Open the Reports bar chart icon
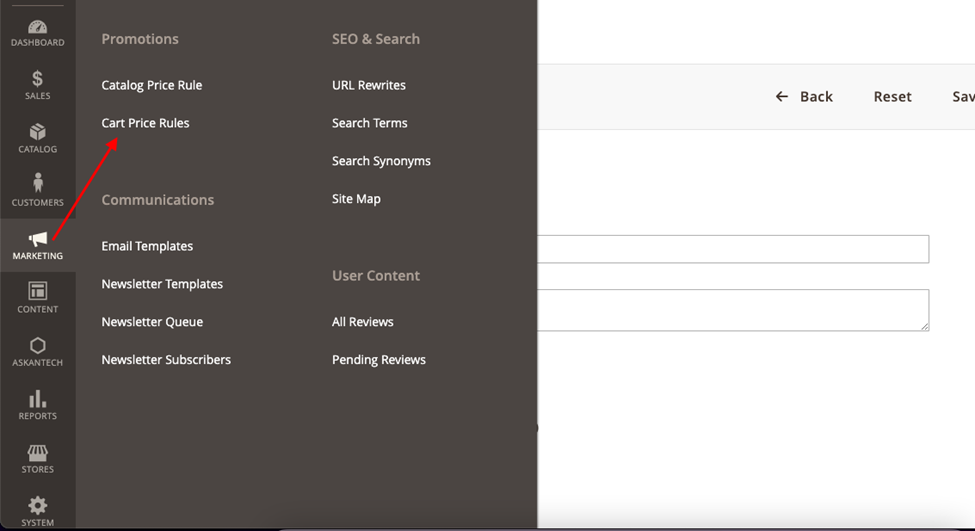 37,399
